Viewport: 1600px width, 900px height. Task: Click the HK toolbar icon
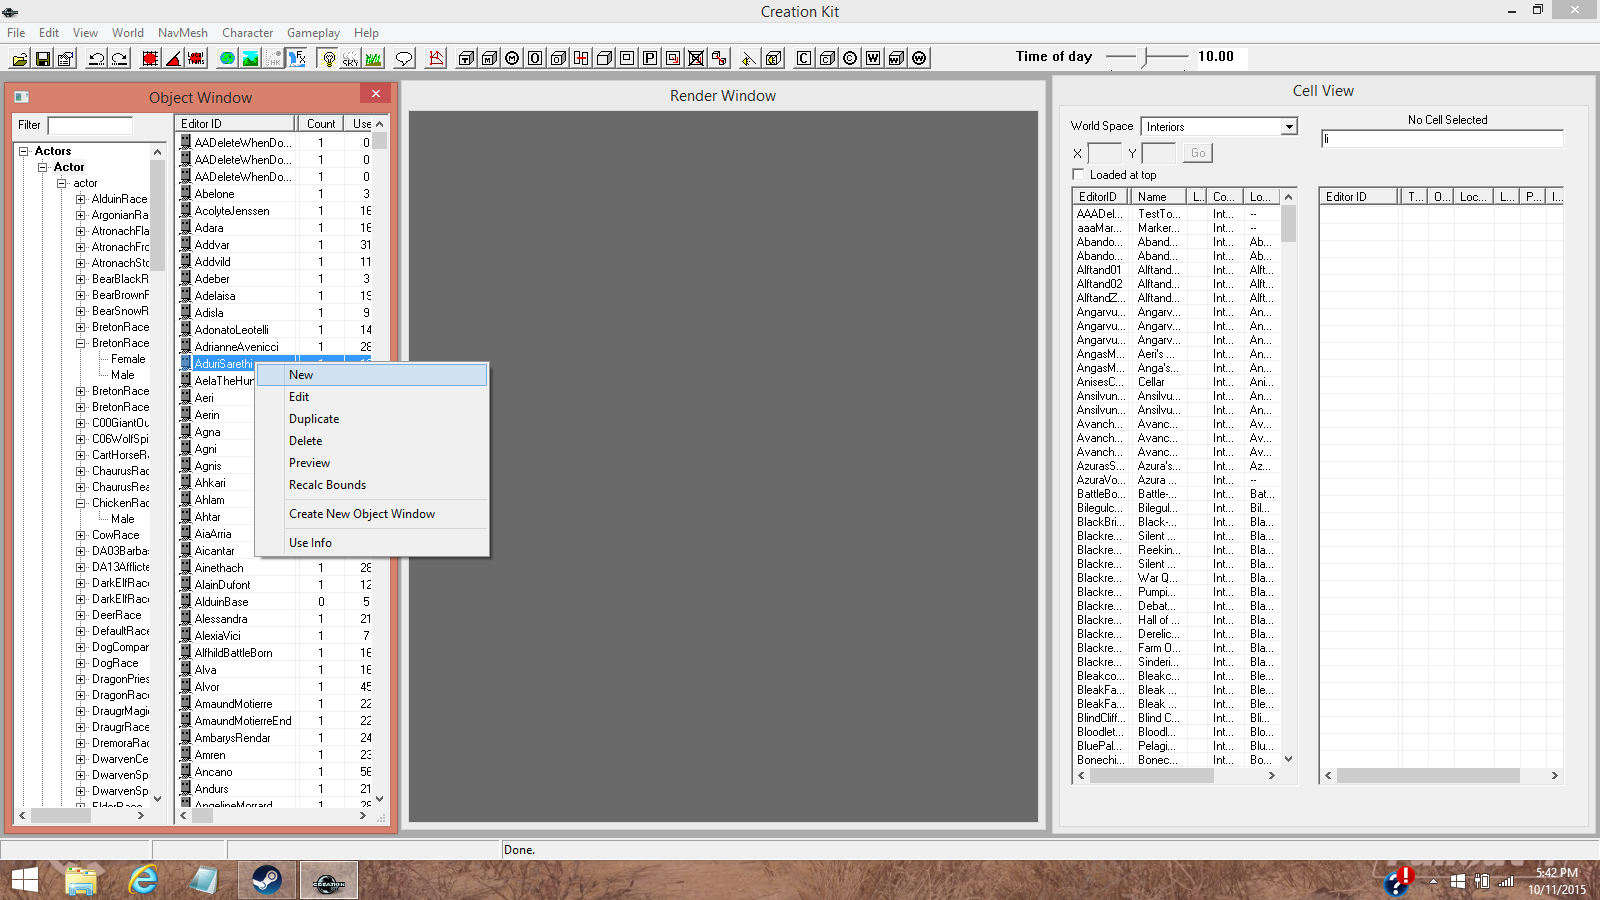pos(273,58)
